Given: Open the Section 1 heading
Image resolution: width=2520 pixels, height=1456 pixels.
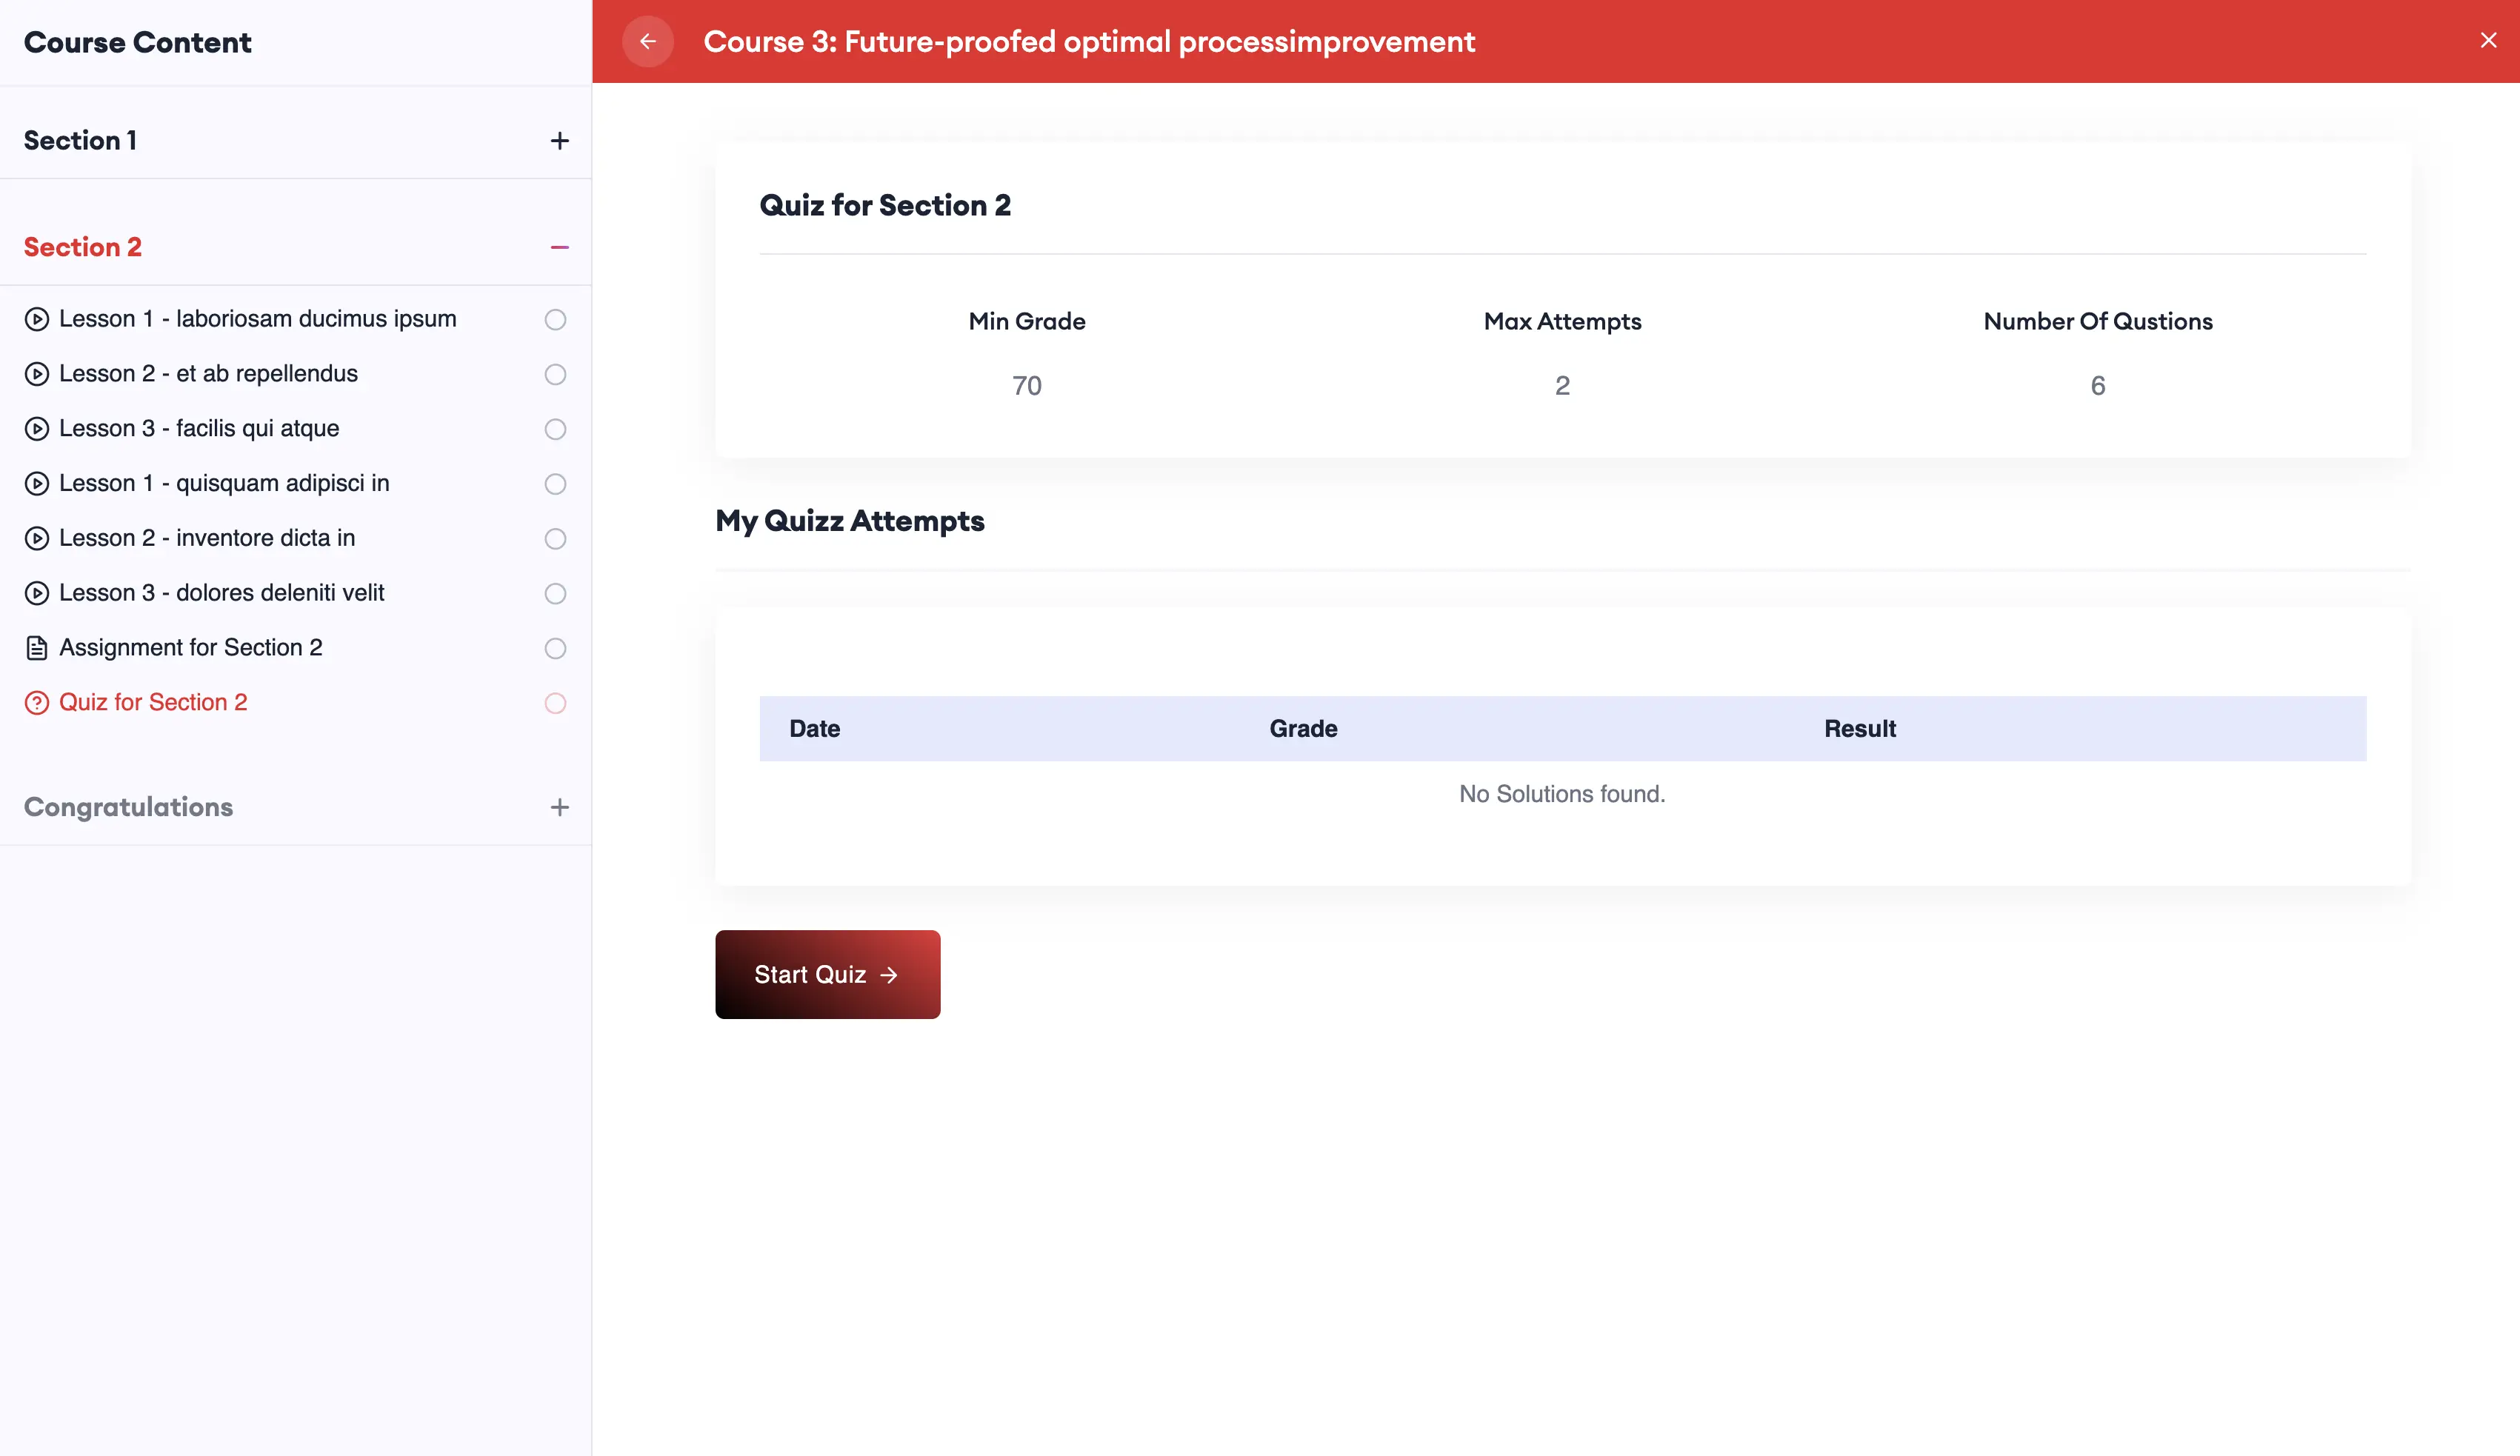Looking at the screenshot, I should (80, 141).
